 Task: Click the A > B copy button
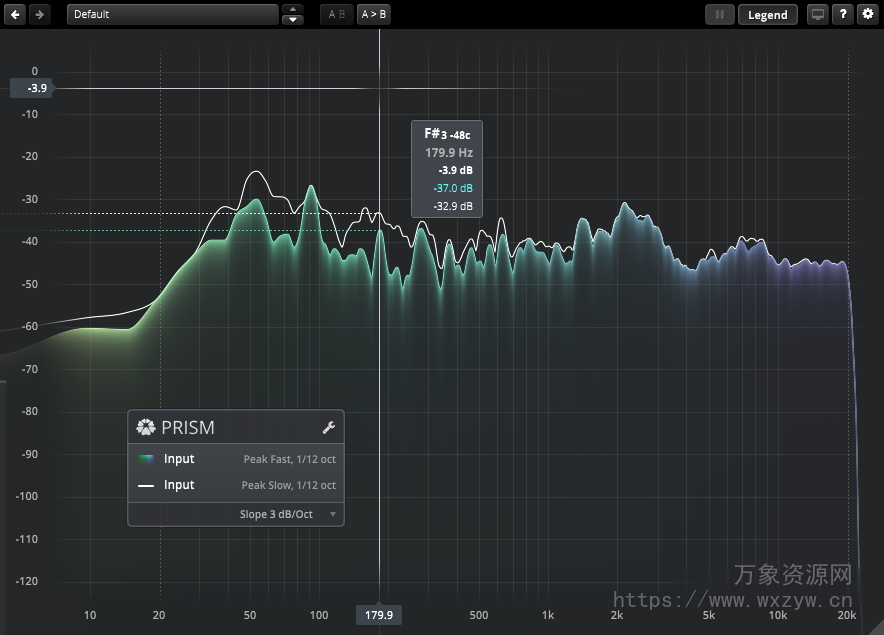click(374, 14)
